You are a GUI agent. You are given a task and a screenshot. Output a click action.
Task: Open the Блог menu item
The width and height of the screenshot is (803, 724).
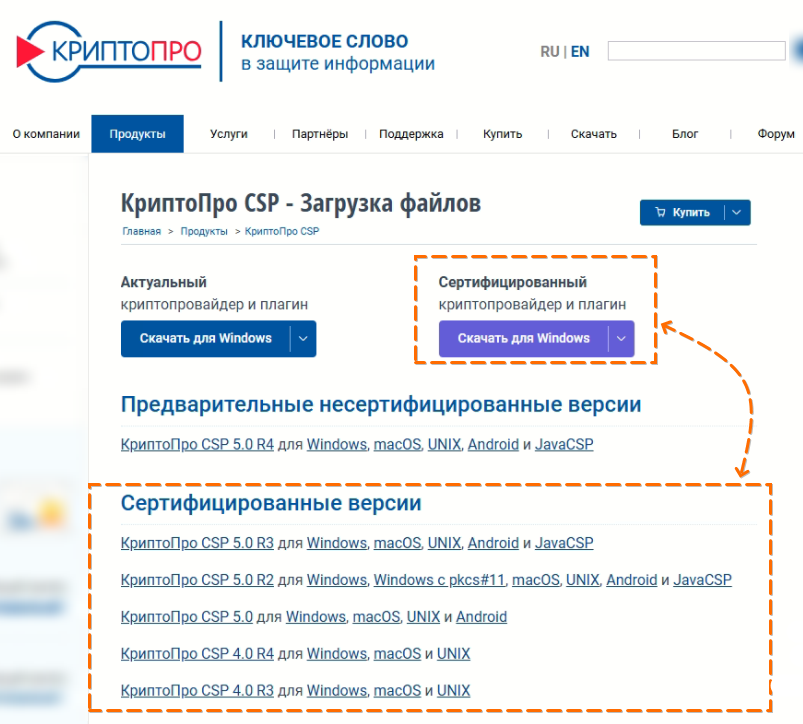[x=685, y=134]
